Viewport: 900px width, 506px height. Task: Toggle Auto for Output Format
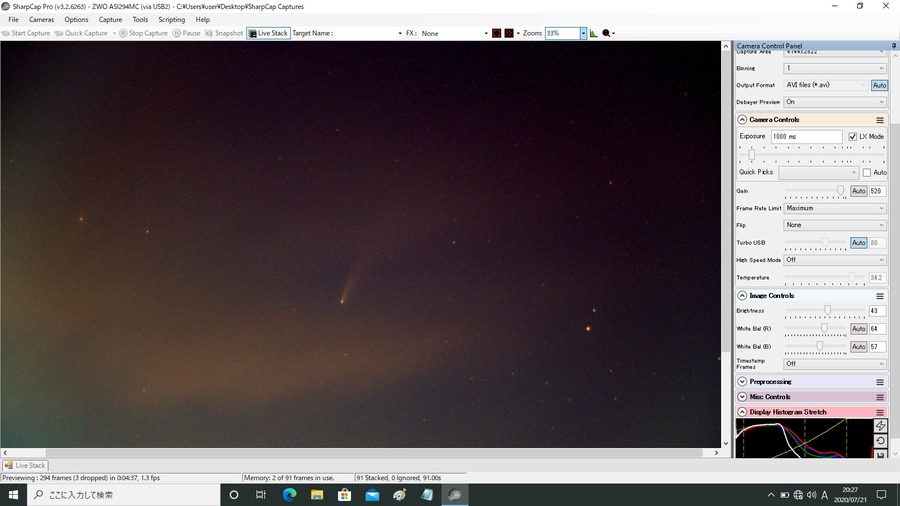879,85
